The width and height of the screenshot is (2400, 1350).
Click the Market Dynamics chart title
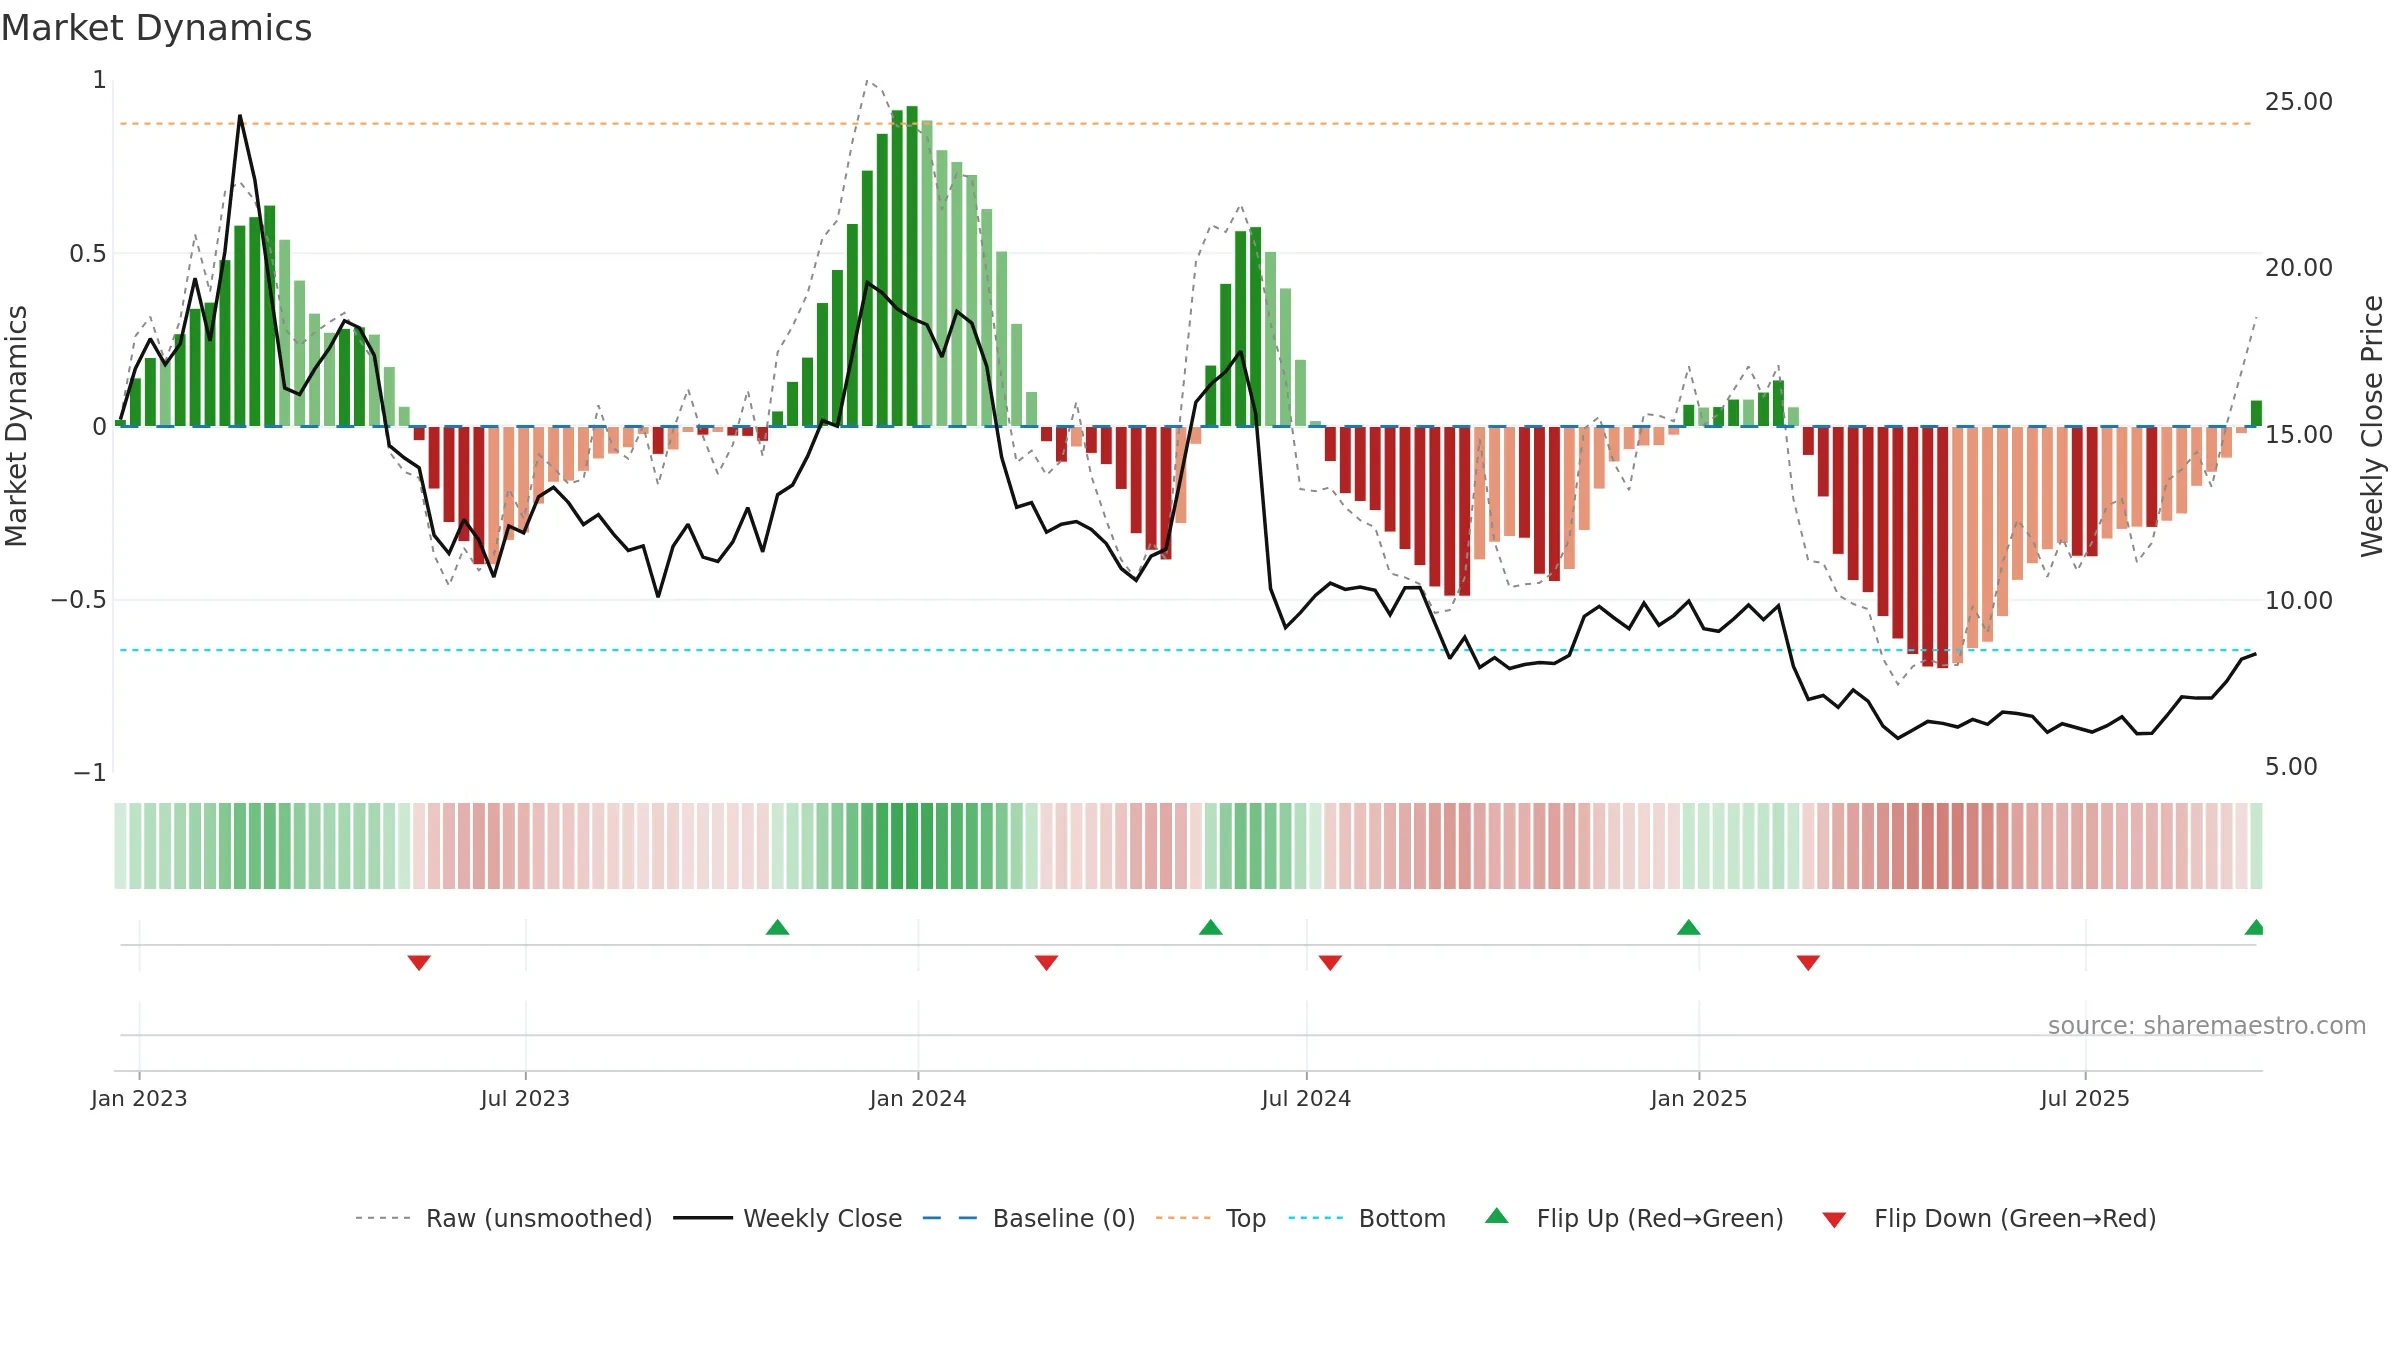pyautogui.click(x=156, y=28)
